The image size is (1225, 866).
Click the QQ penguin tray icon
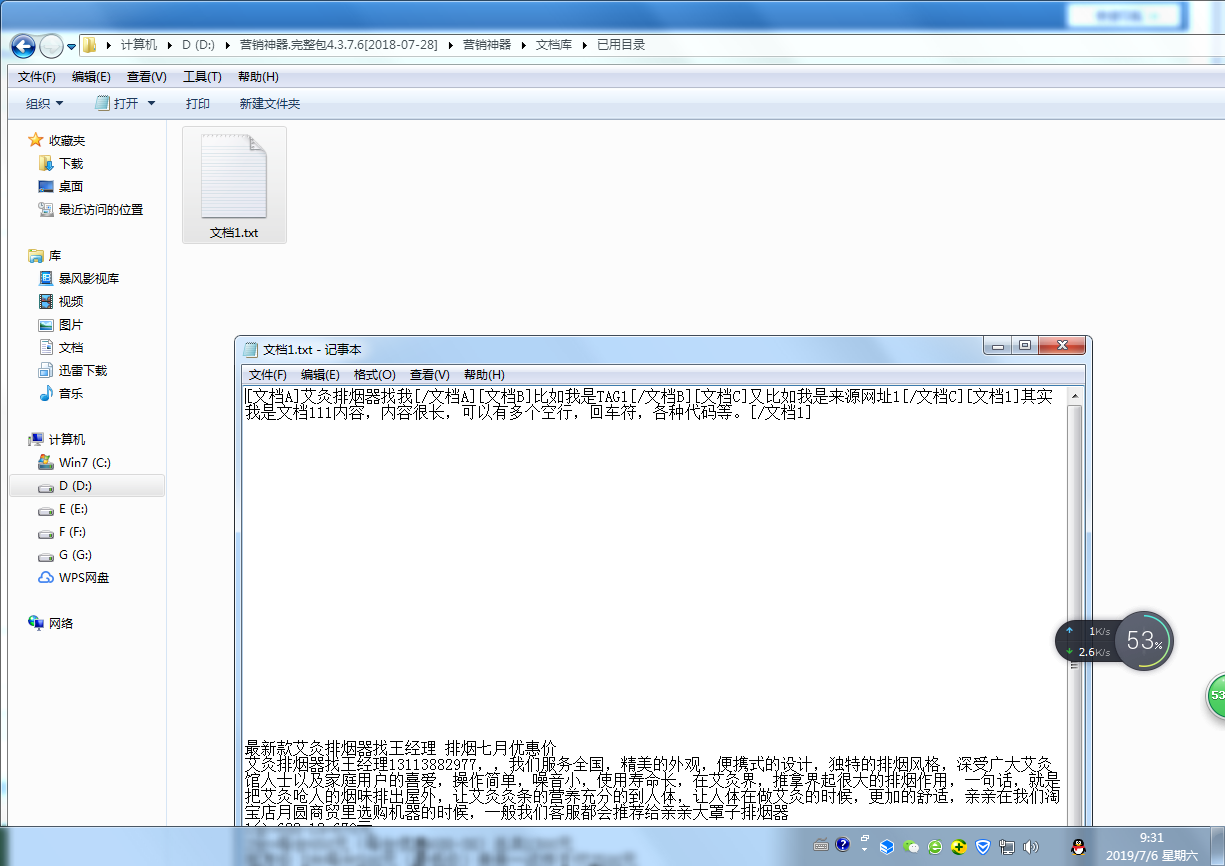click(1078, 847)
